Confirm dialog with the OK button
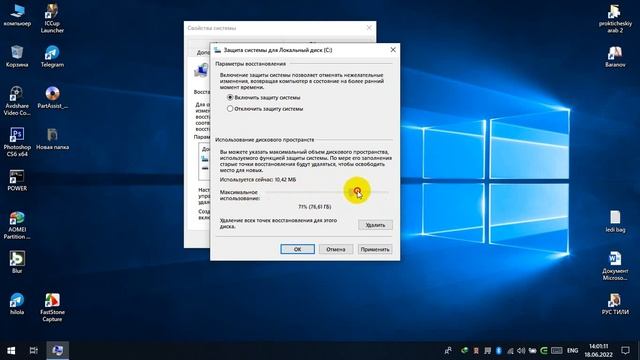Viewport: 640px width, 360px height. pyautogui.click(x=297, y=249)
